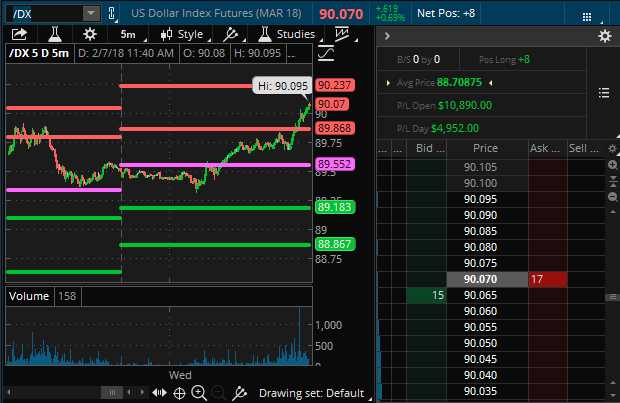Toggle the curve line icon above price axis
This screenshot has height=403, width=620.
[328, 52]
